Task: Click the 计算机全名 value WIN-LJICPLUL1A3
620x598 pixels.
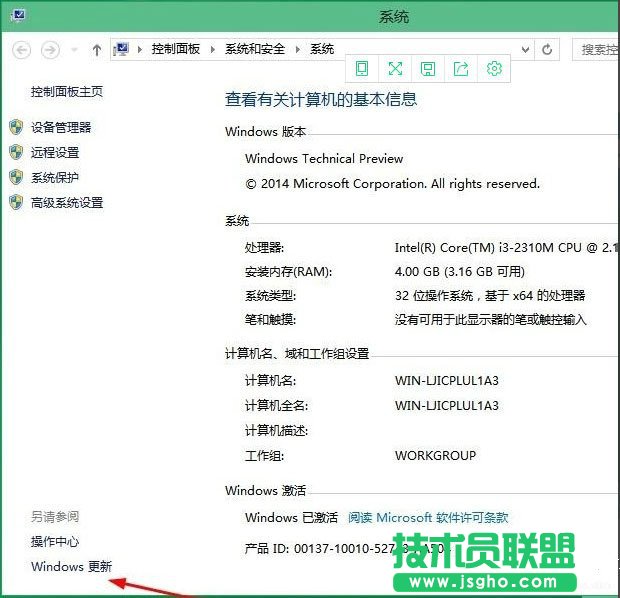Action: coord(447,405)
